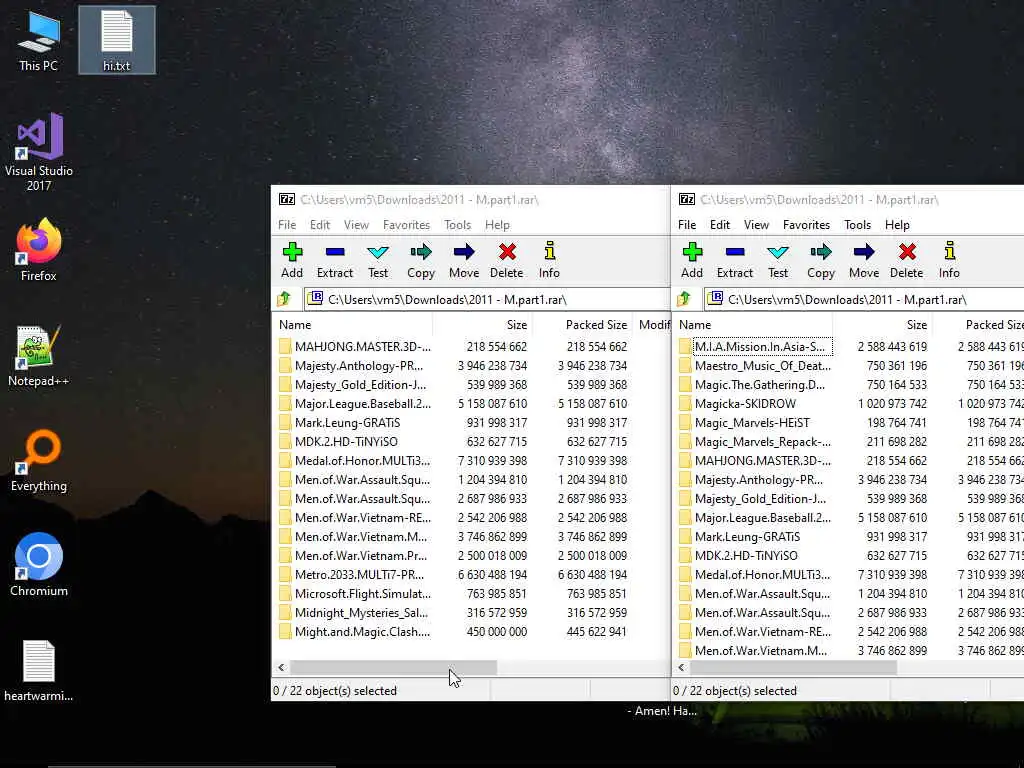This screenshot has width=1024, height=768.
Task: Open Edit menu in left 7-Zip window
Action: [x=320, y=225]
